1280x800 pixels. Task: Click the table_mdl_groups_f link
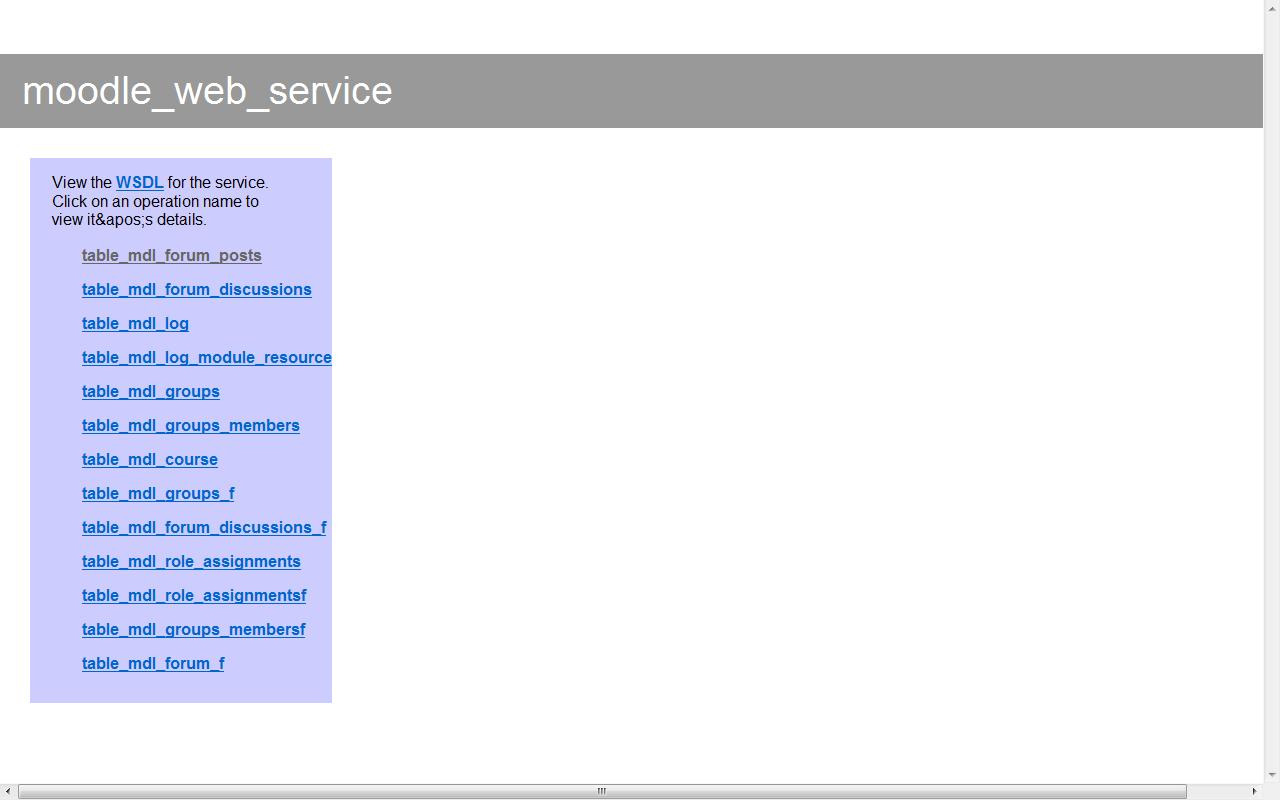(x=158, y=493)
